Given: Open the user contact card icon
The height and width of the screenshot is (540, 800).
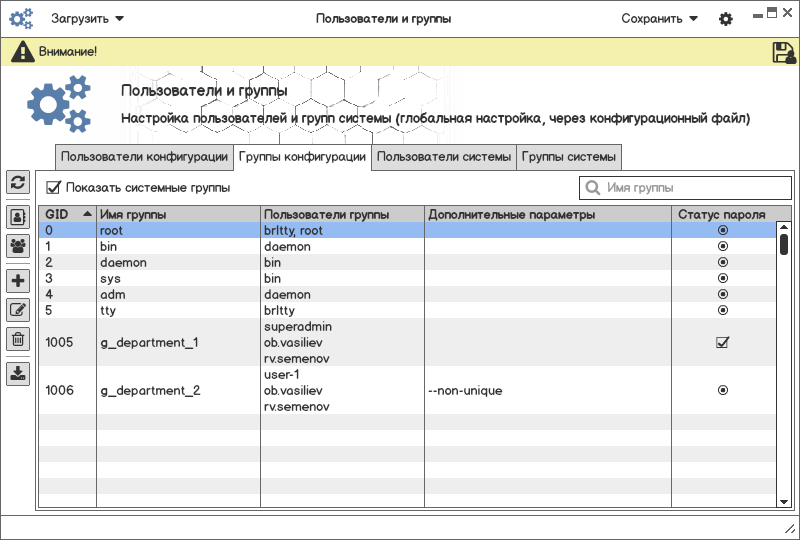Looking at the screenshot, I should pos(18,216).
